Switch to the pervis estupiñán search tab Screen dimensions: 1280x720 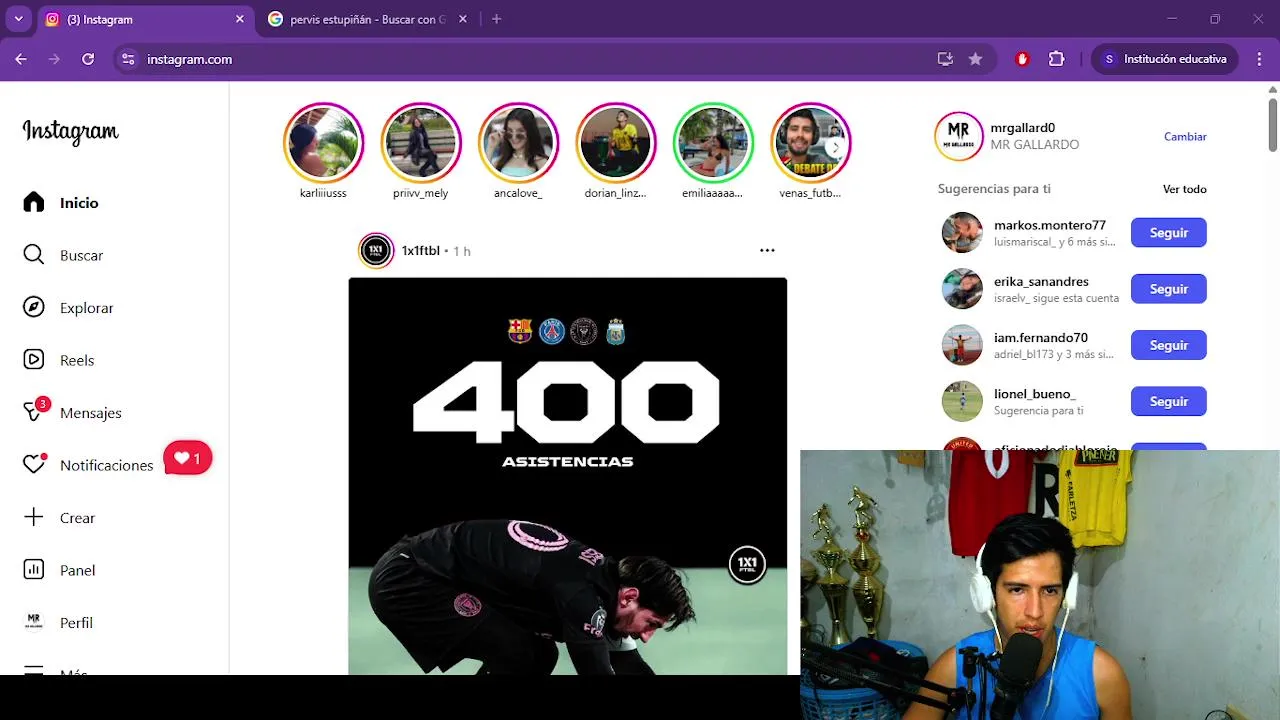coord(368,19)
